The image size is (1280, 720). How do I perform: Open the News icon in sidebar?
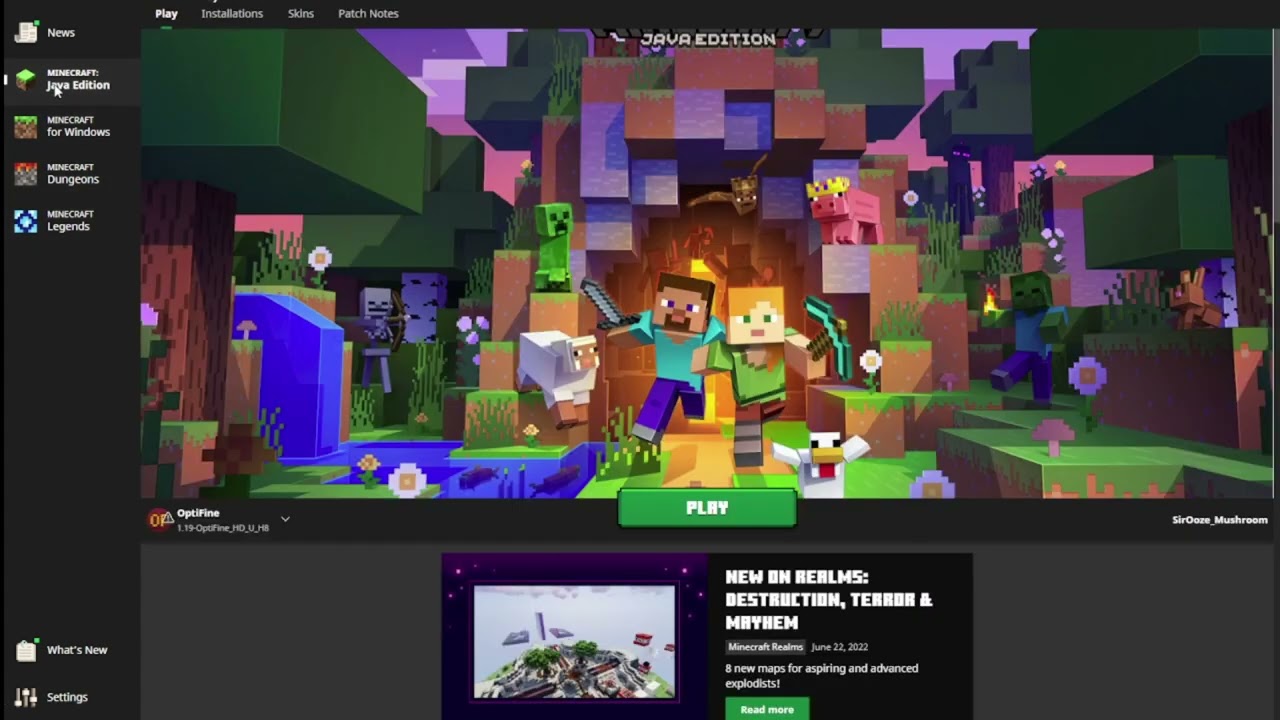pos(26,32)
